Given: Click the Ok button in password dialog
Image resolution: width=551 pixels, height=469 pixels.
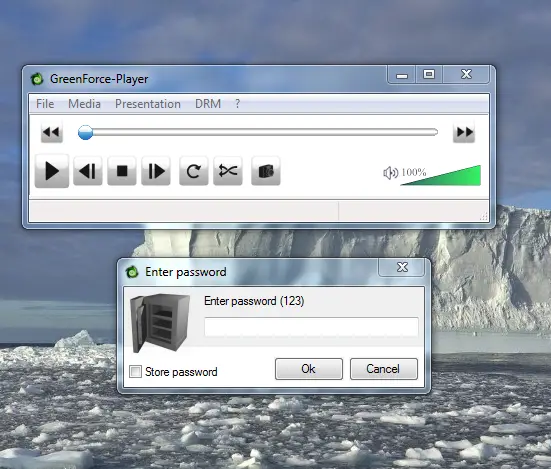Looking at the screenshot, I should click(309, 369).
